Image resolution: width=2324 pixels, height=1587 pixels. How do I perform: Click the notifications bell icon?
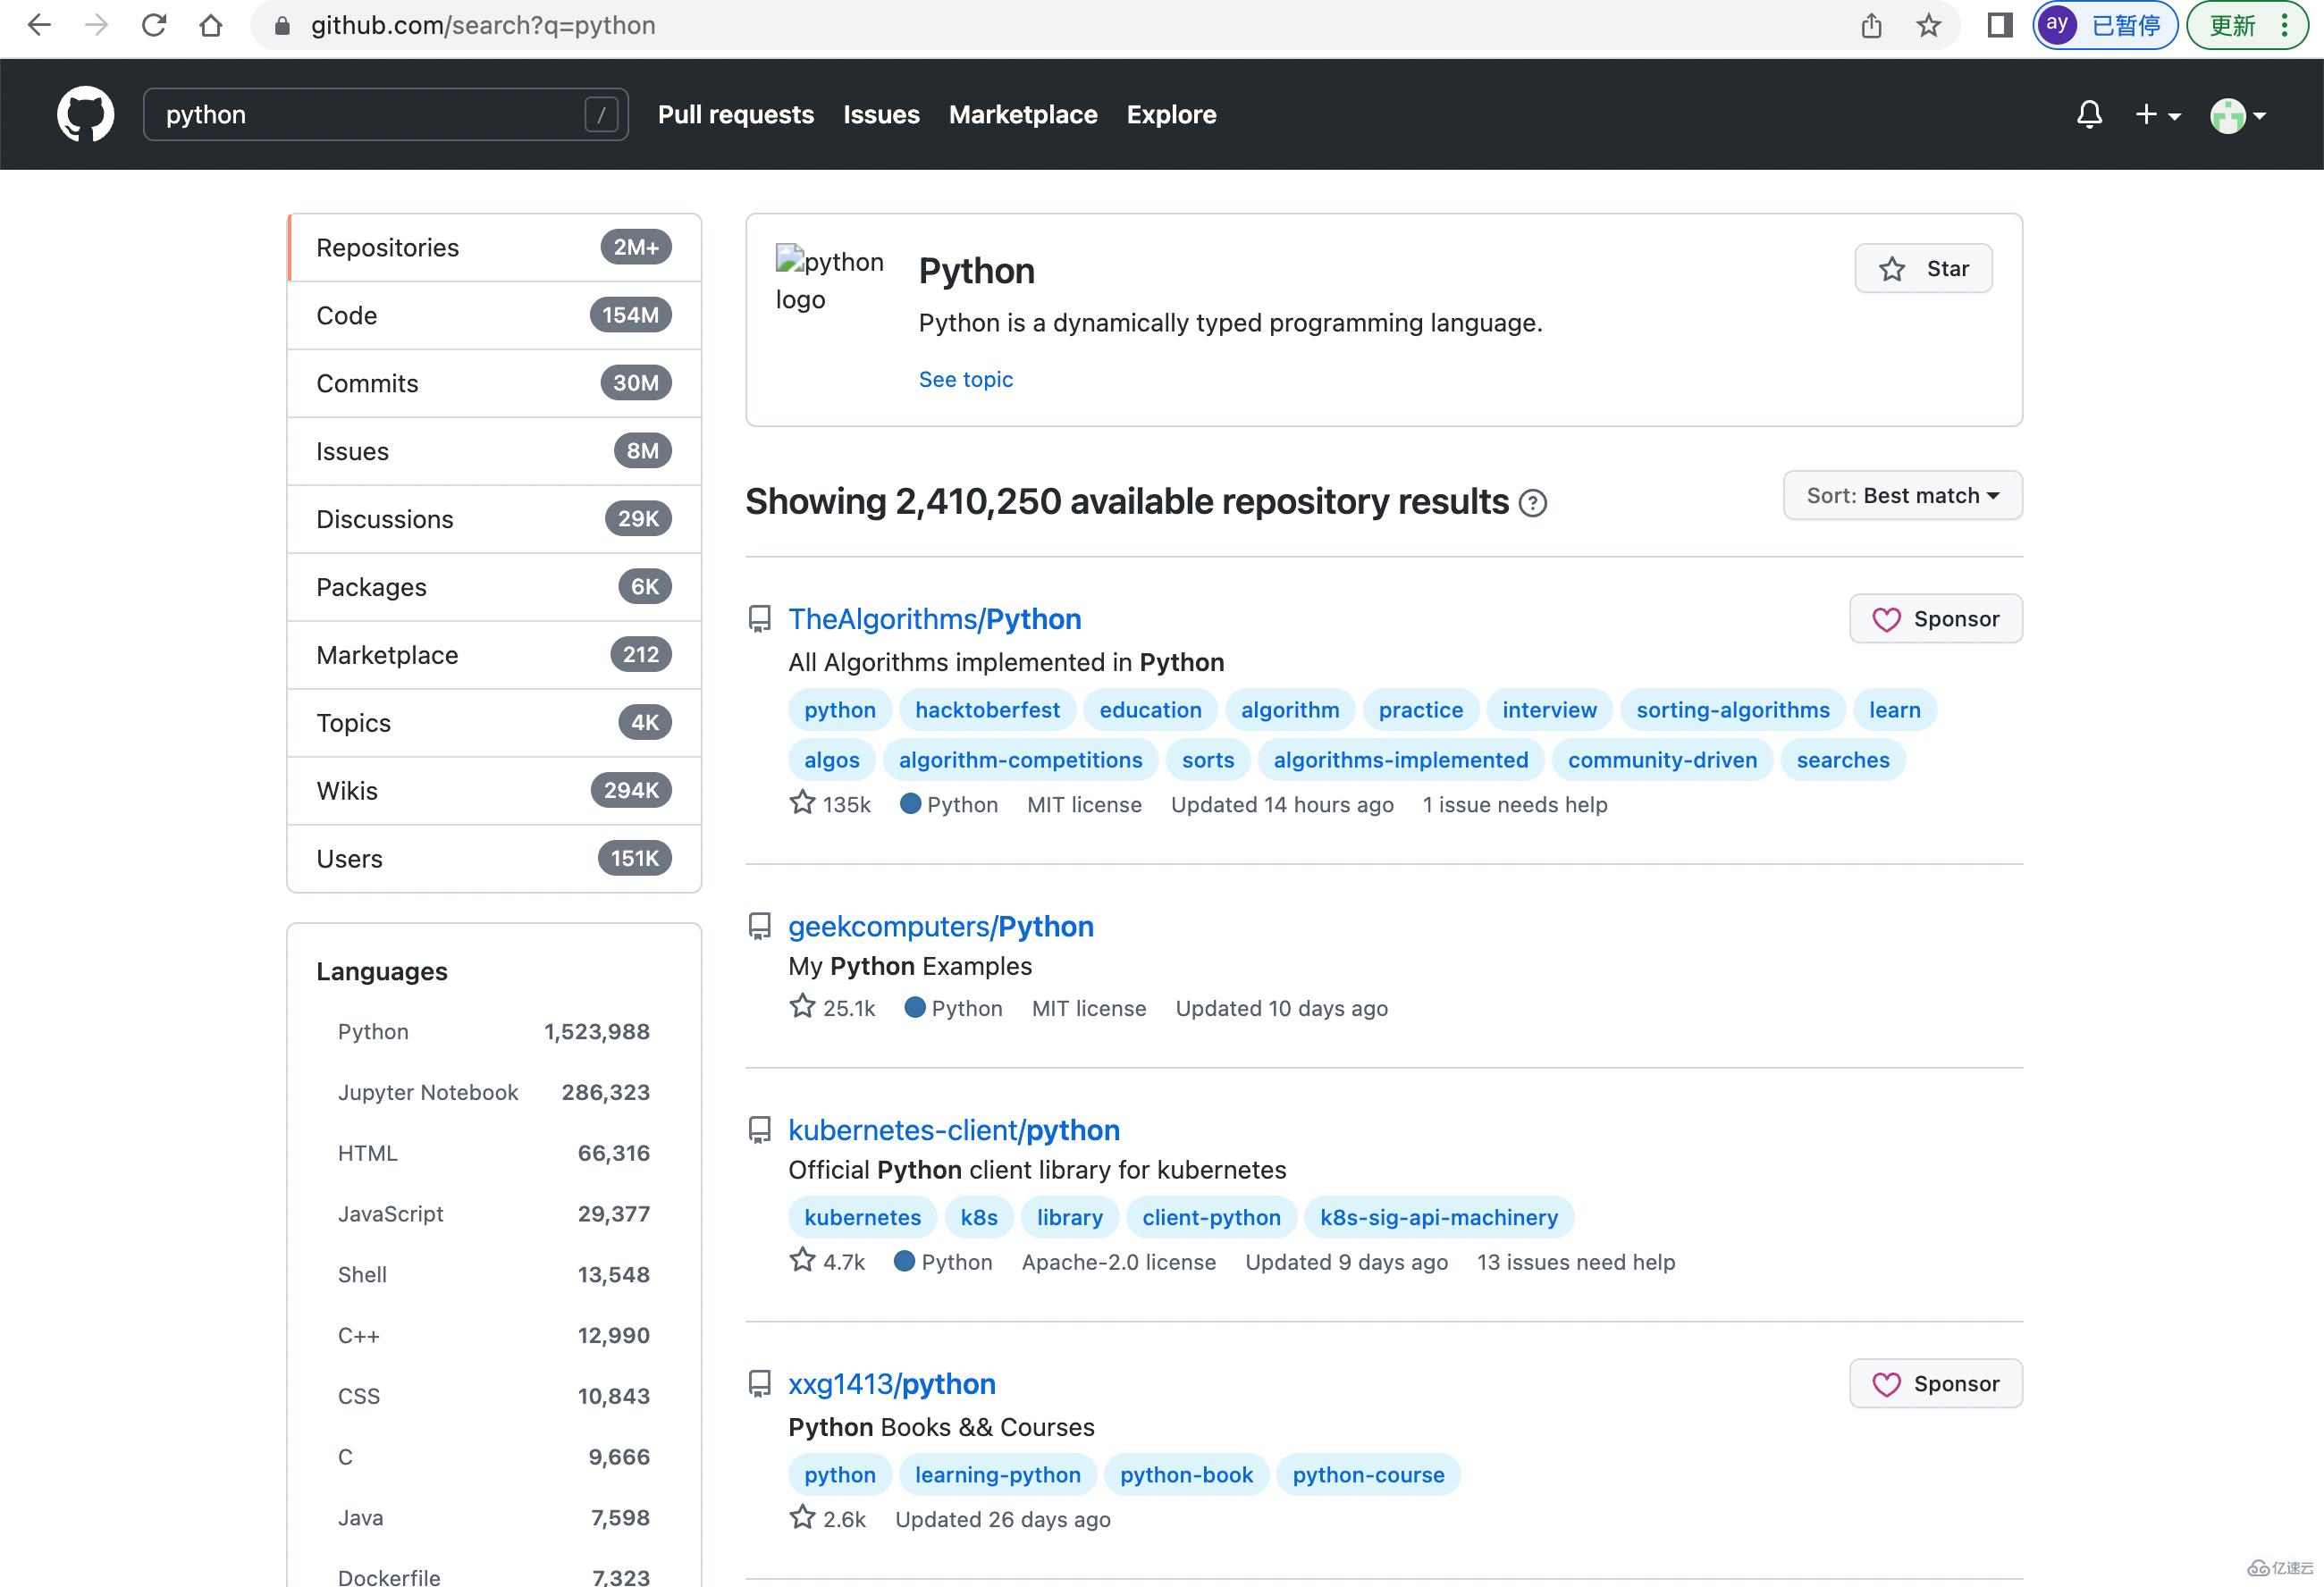(x=2089, y=114)
